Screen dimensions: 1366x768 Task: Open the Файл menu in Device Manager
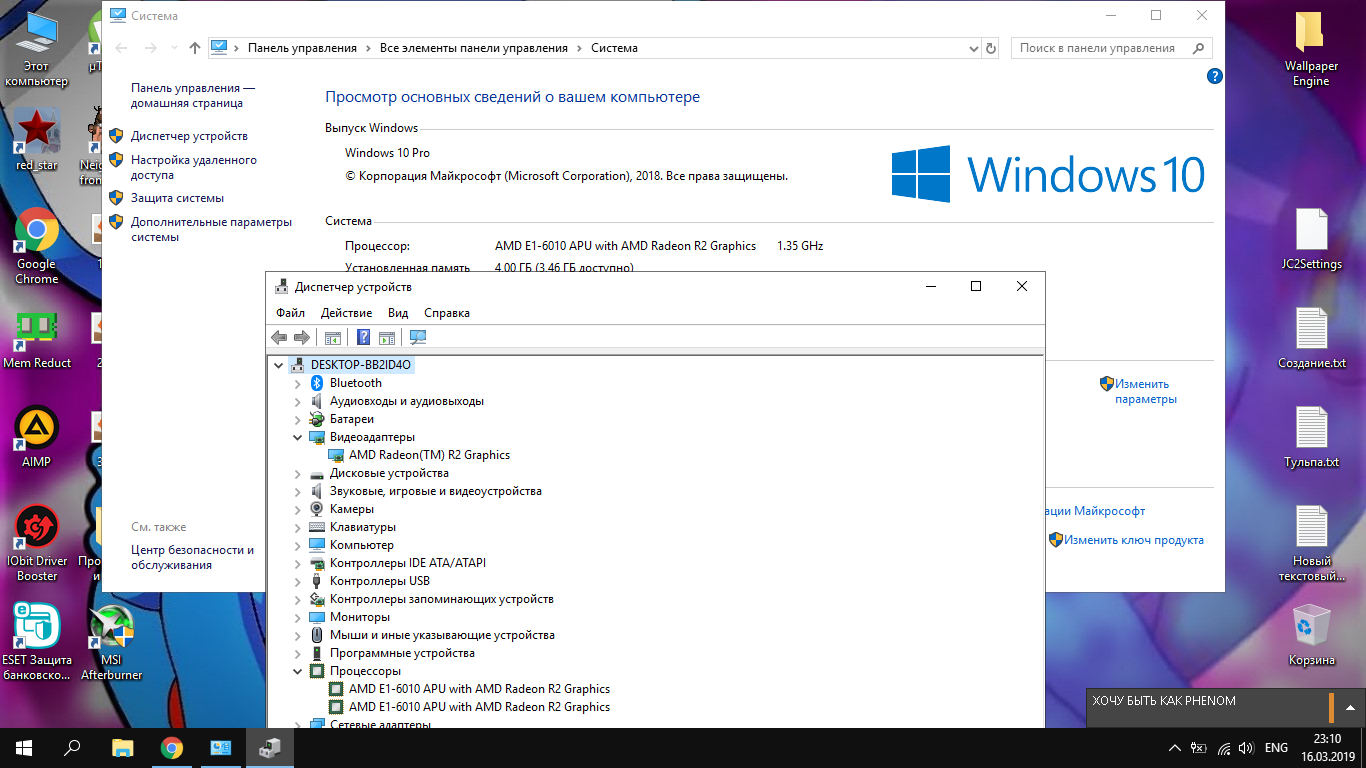(x=291, y=313)
